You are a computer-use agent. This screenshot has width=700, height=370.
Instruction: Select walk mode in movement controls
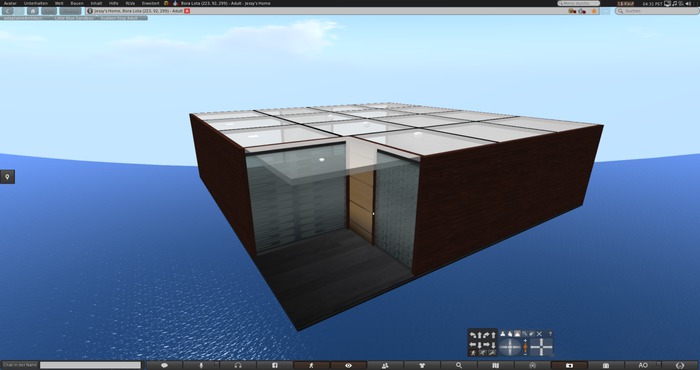[x=473, y=353]
